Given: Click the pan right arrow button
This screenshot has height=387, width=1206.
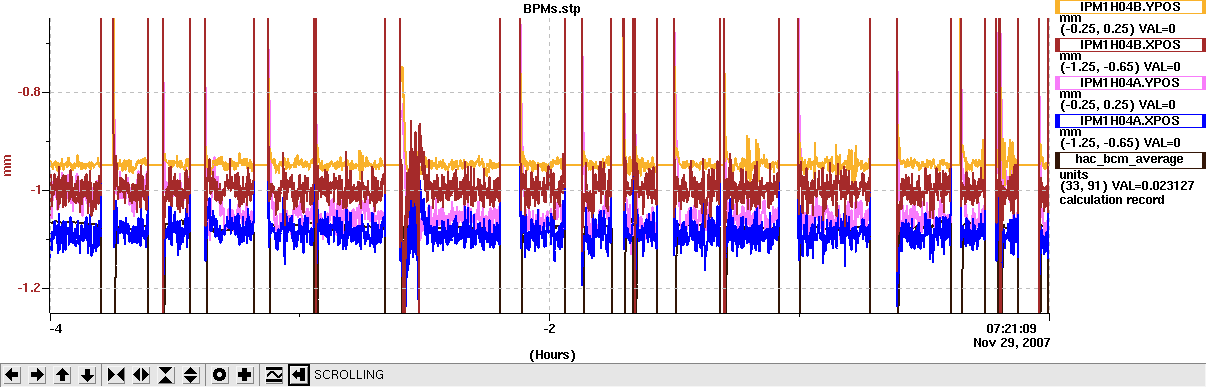Looking at the screenshot, I should [x=37, y=375].
